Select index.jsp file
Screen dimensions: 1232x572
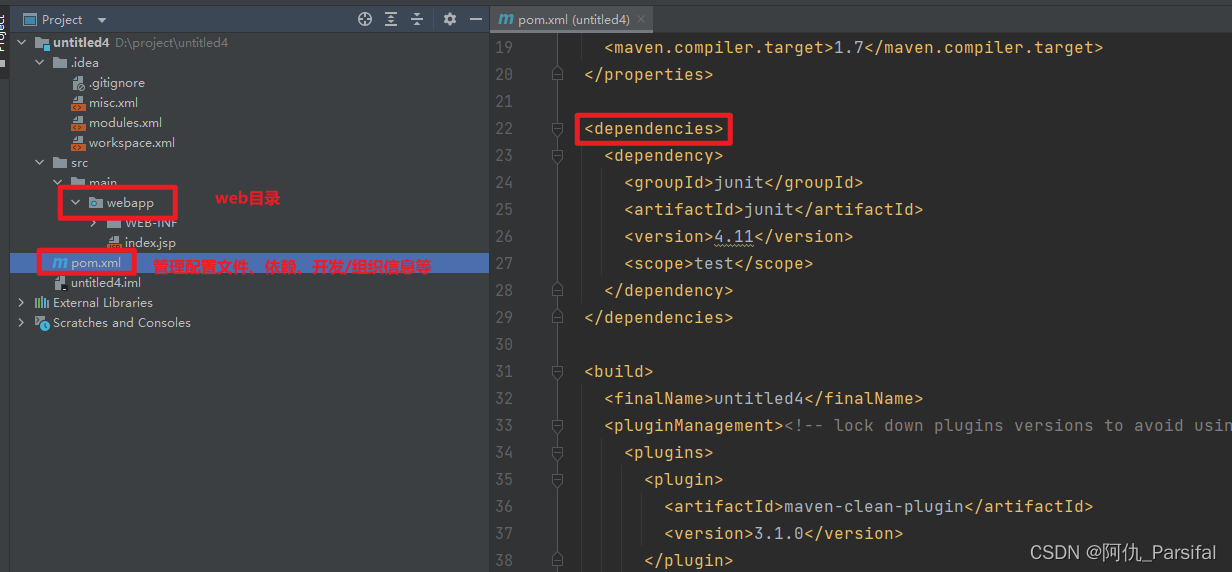coord(150,243)
